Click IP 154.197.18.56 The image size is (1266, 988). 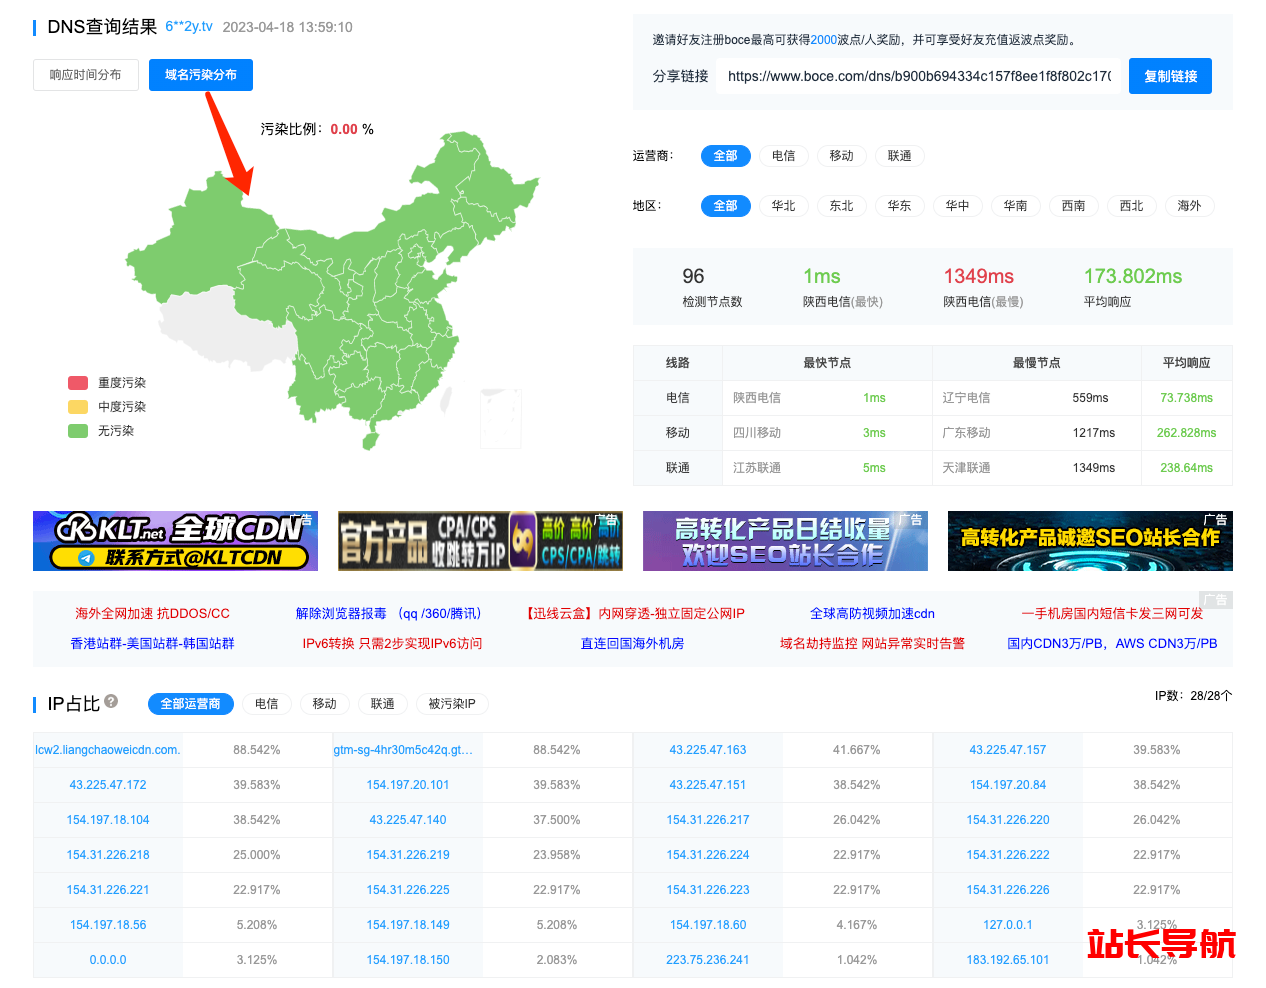[x=108, y=925]
